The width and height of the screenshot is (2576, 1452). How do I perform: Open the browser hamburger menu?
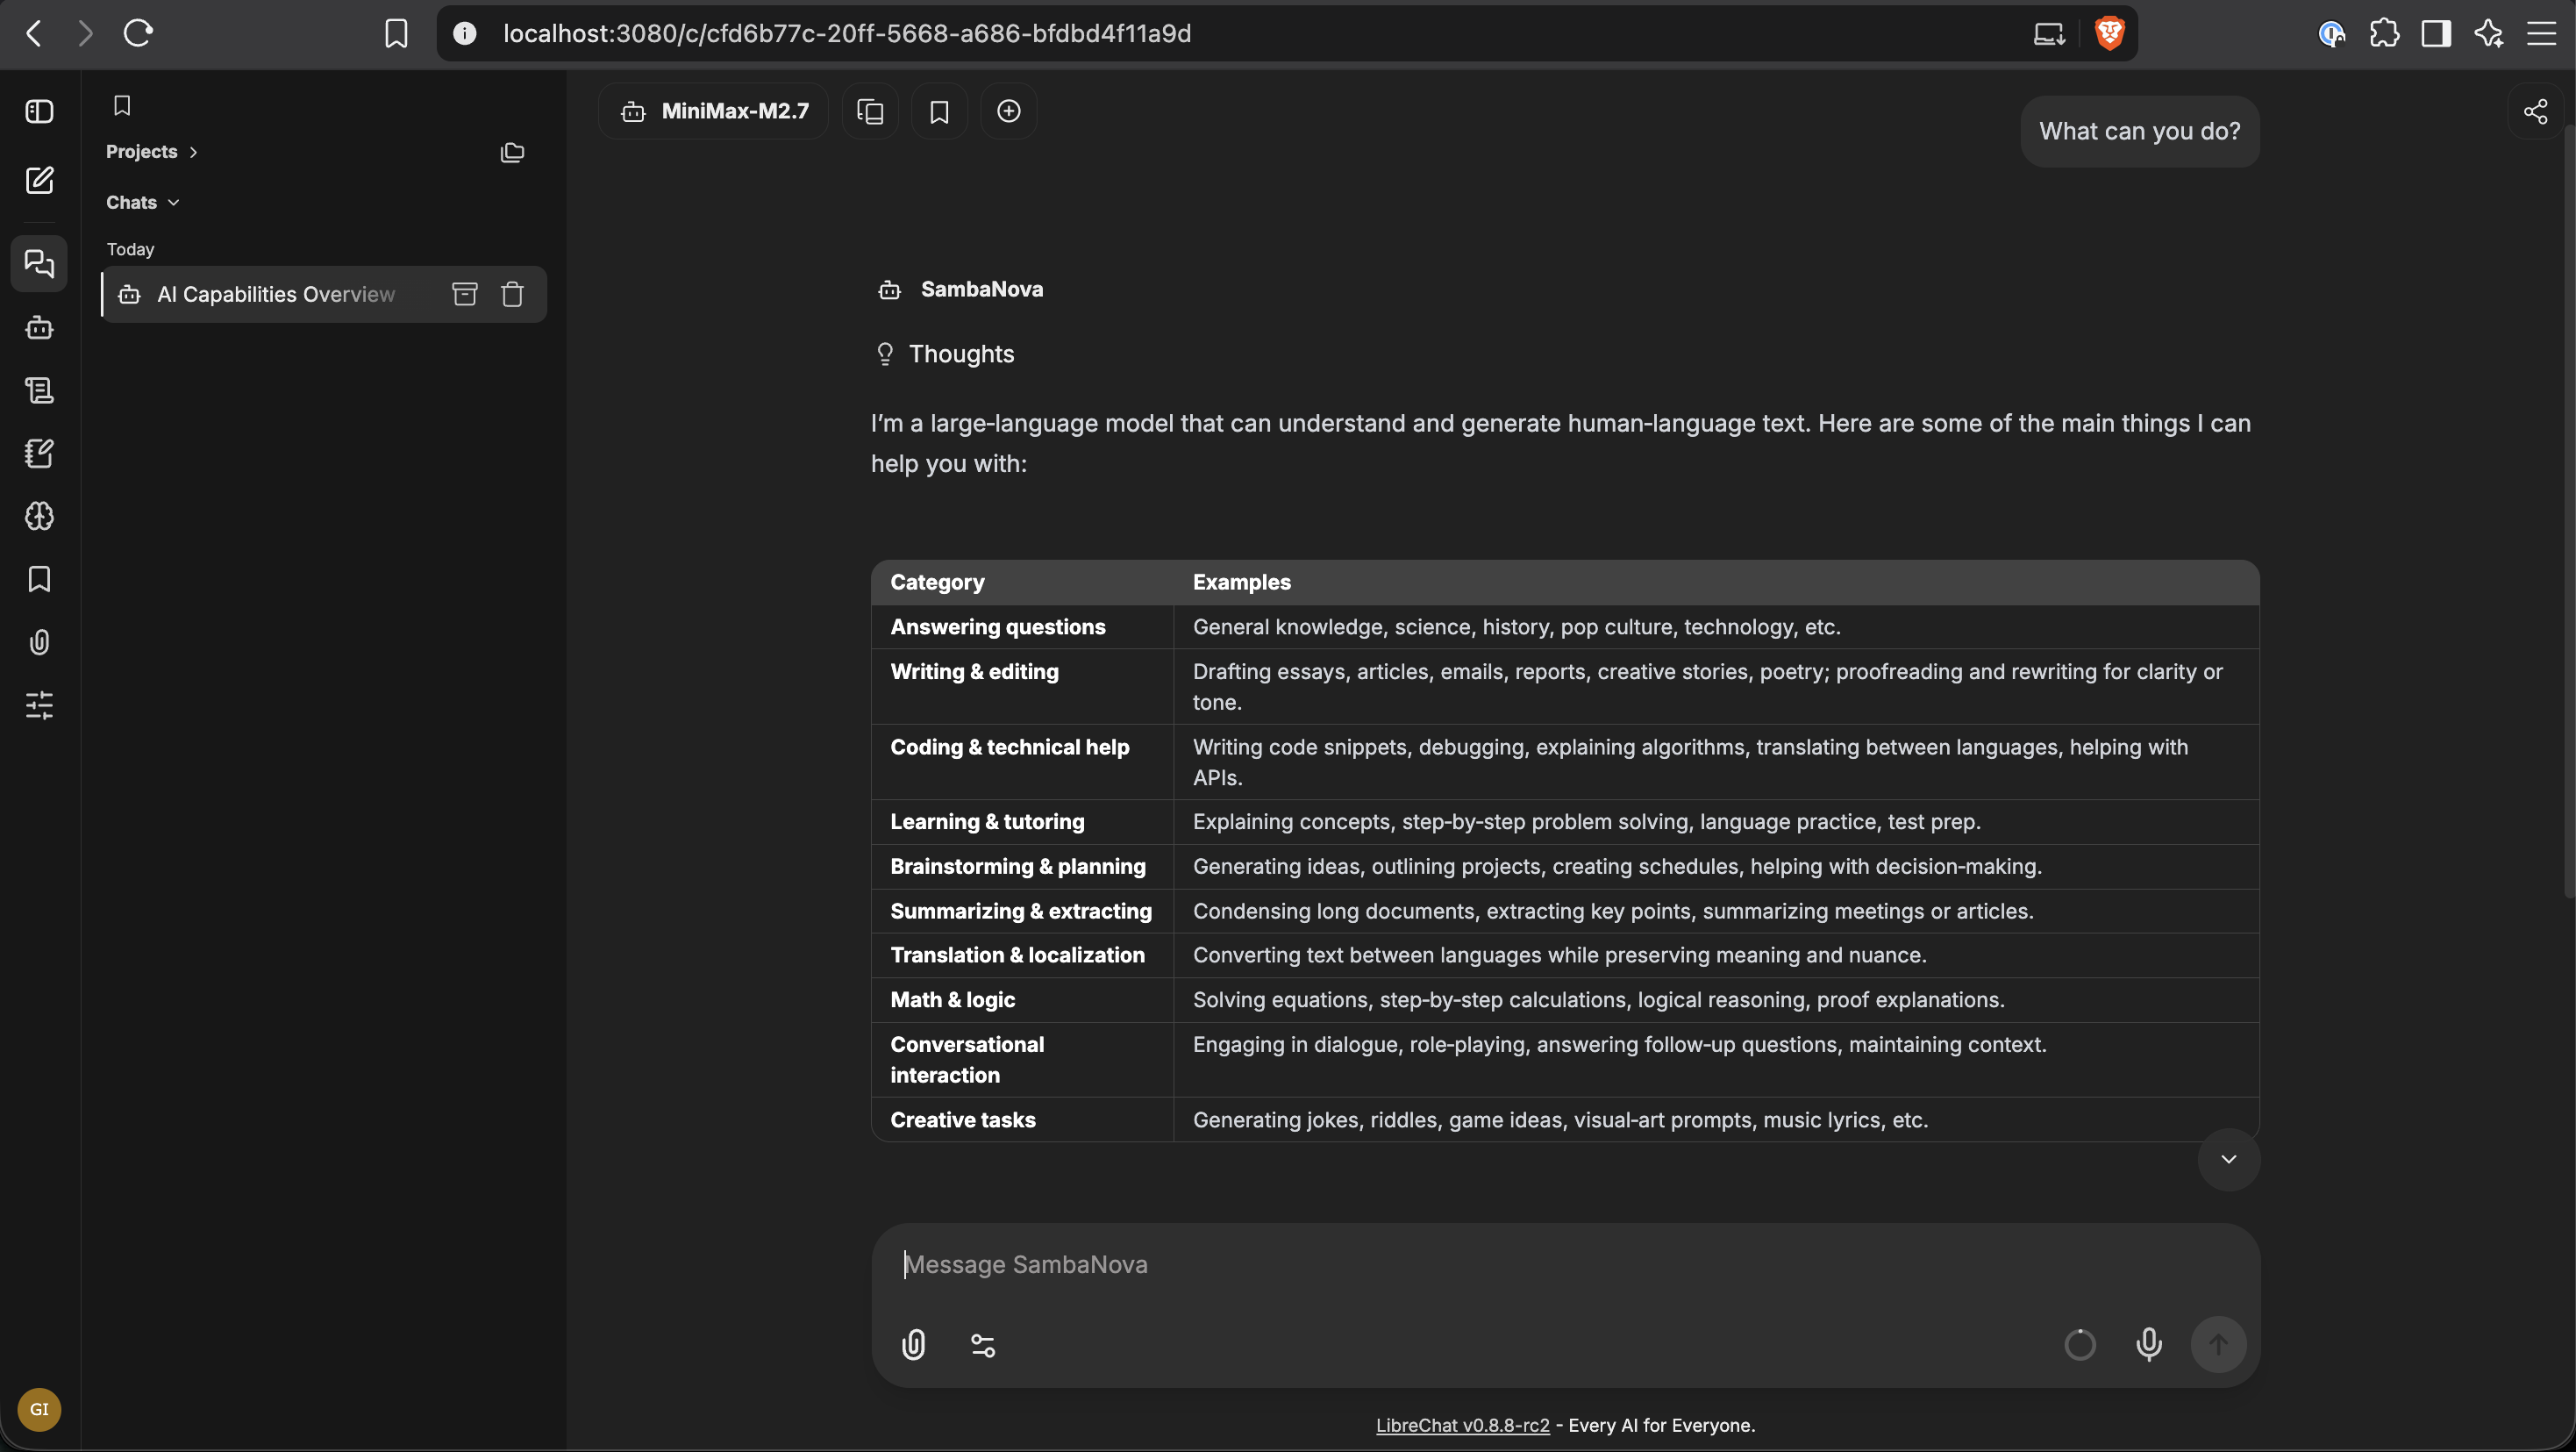pyautogui.click(x=2541, y=33)
